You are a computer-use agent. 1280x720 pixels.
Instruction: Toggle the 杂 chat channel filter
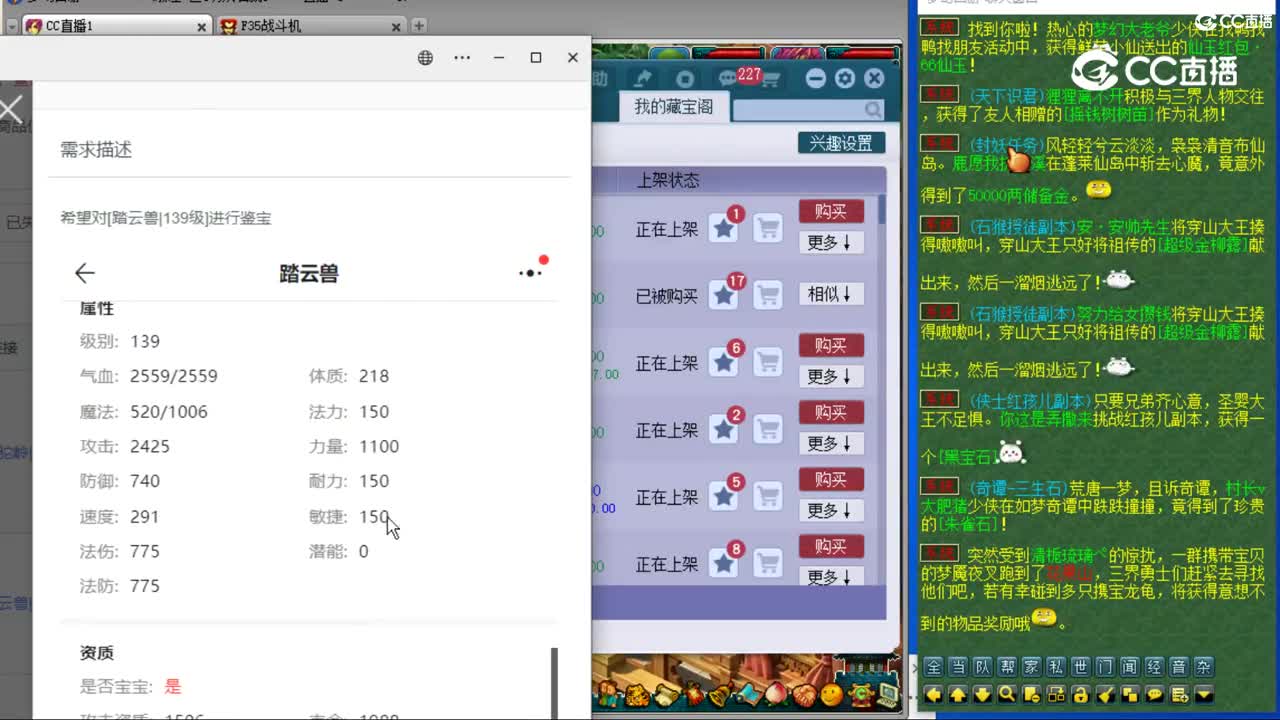click(1204, 667)
